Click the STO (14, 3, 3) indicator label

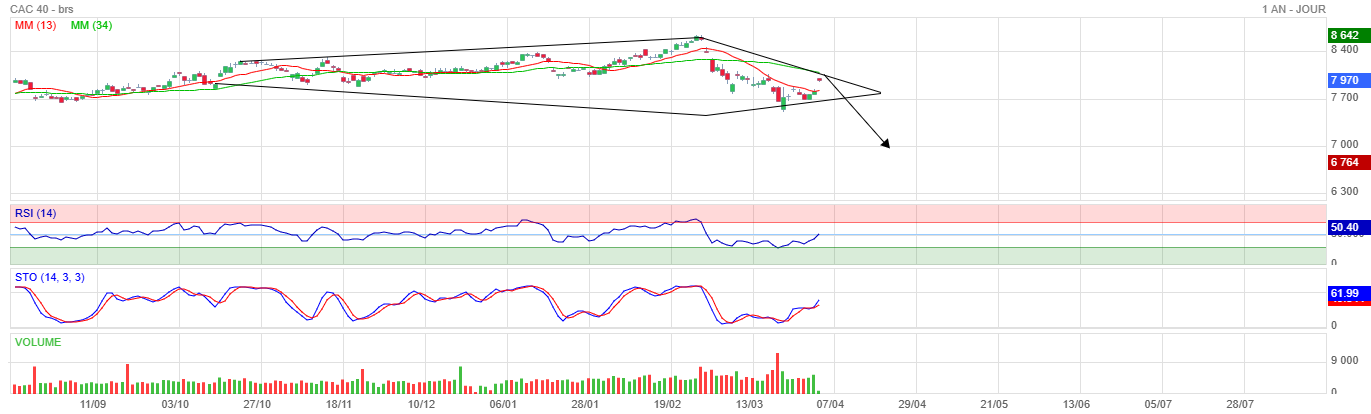[x=49, y=277]
